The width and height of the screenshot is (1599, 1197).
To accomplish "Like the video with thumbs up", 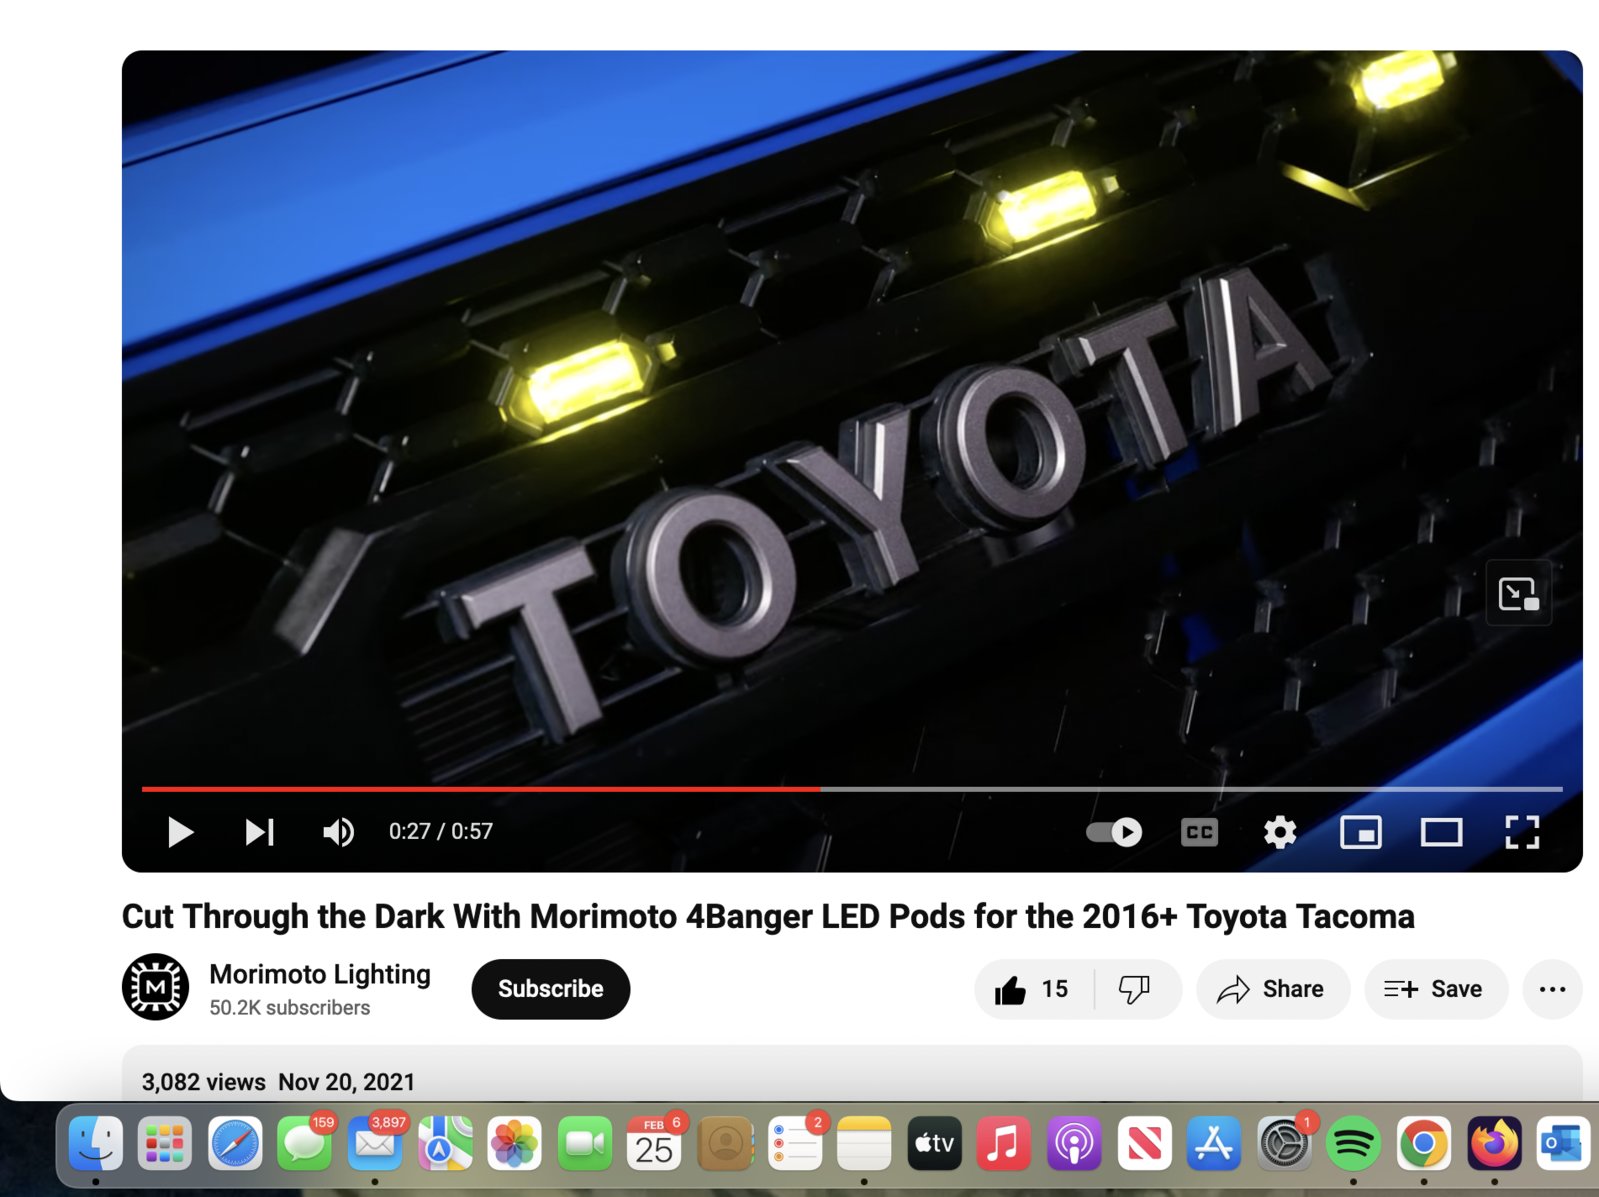I will 1033,989.
